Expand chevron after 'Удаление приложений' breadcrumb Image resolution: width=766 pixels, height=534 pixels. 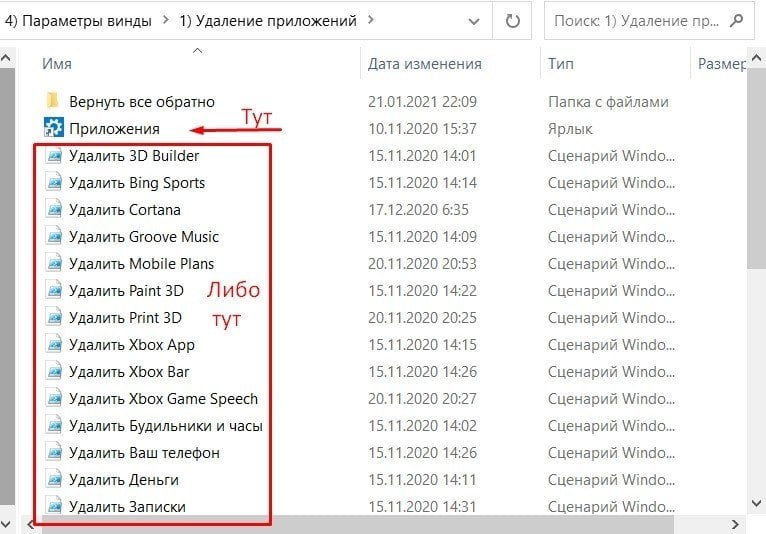click(371, 20)
